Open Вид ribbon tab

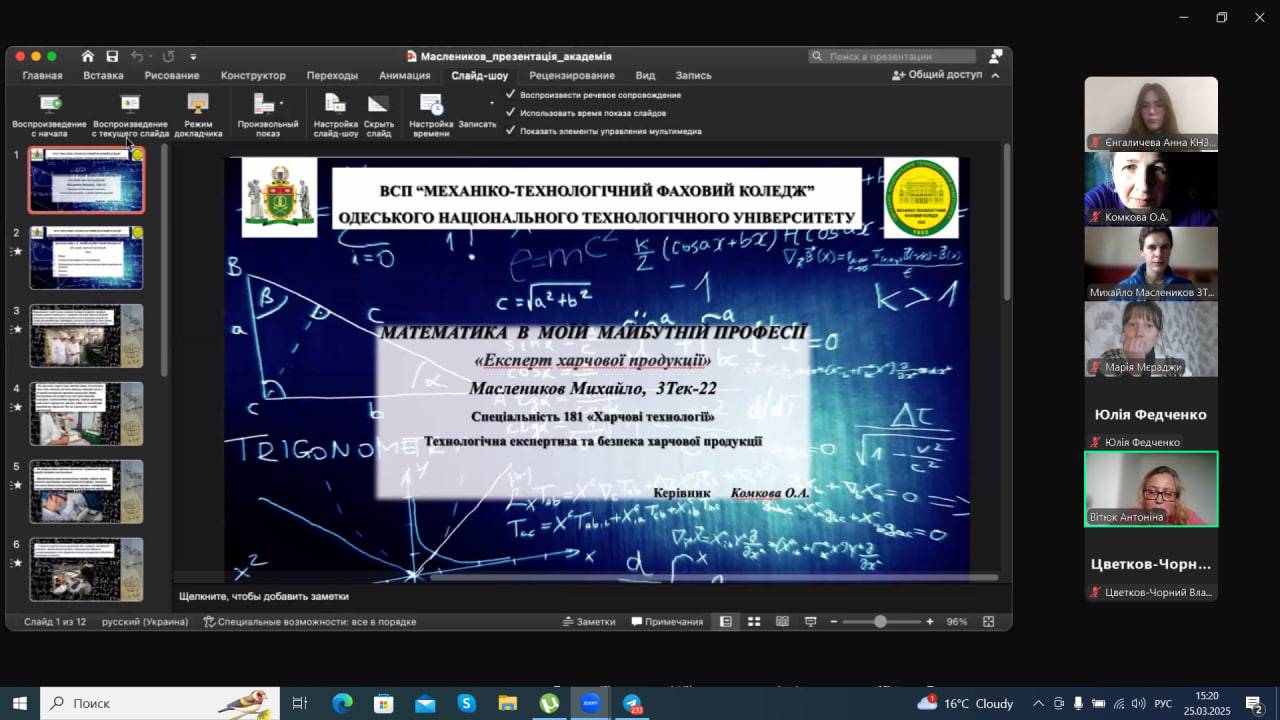pyautogui.click(x=645, y=75)
